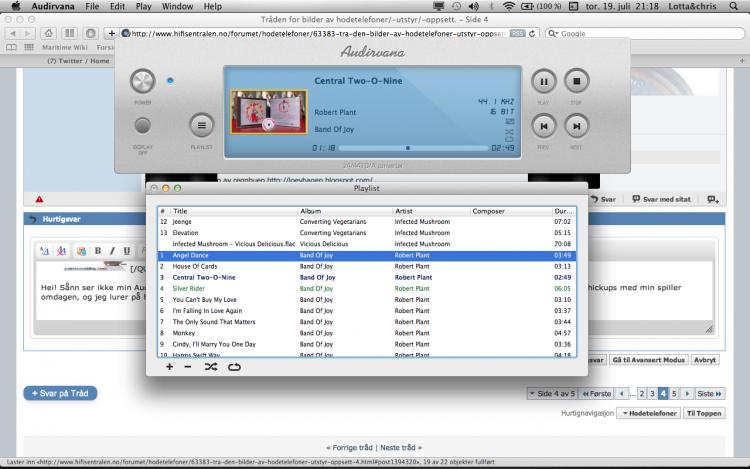The width and height of the screenshot is (750, 469).
Task: Sort playlist by Title column
Action: pyautogui.click(x=234, y=211)
